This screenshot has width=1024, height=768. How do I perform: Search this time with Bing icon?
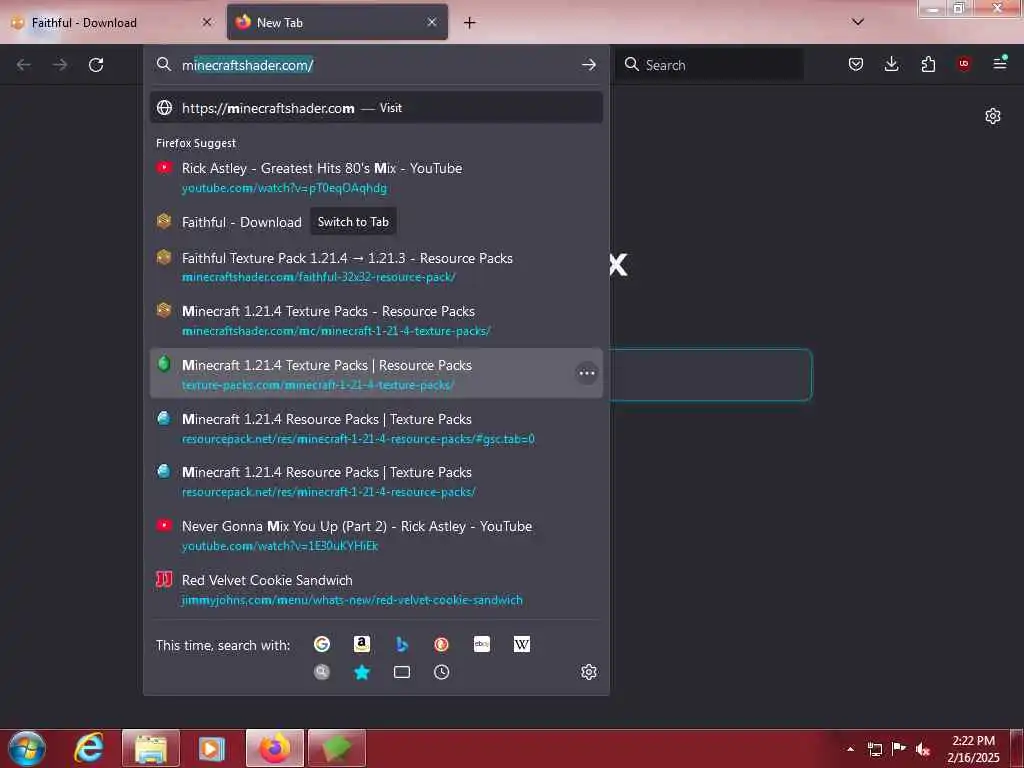point(402,645)
